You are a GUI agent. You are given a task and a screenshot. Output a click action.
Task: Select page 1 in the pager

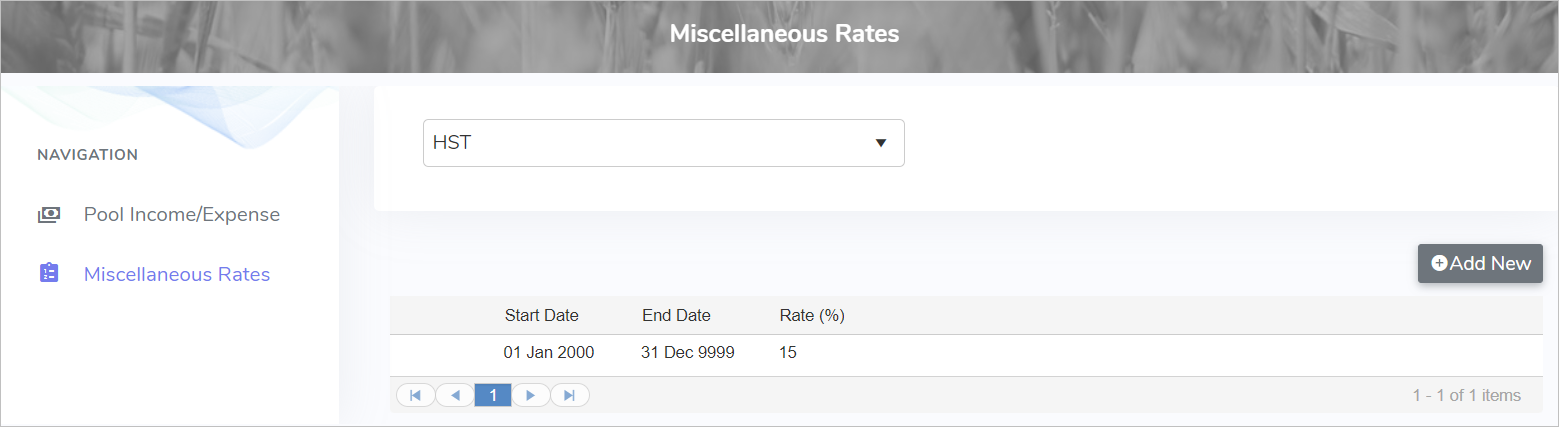[493, 395]
